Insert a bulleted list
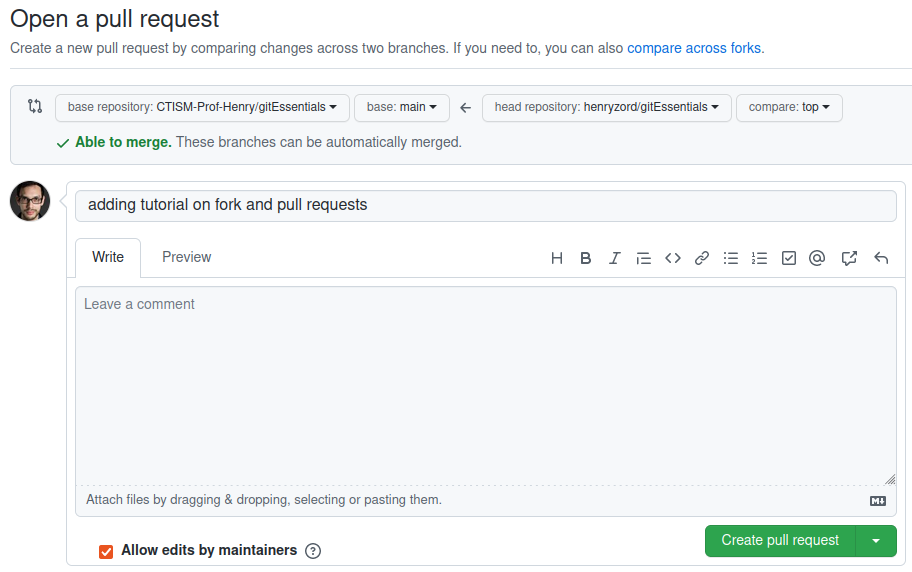The width and height of the screenshot is (912, 572). point(731,258)
